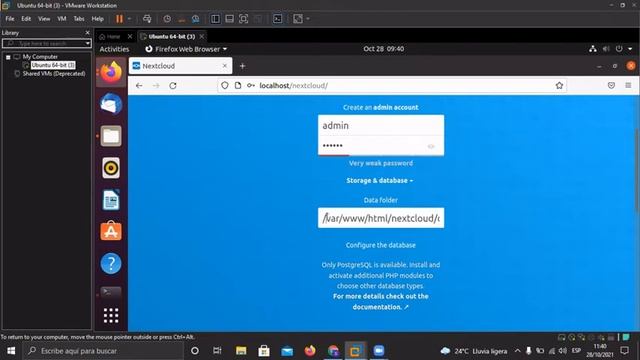
Task: Click the Save to Pocket icon
Action: 611,85
